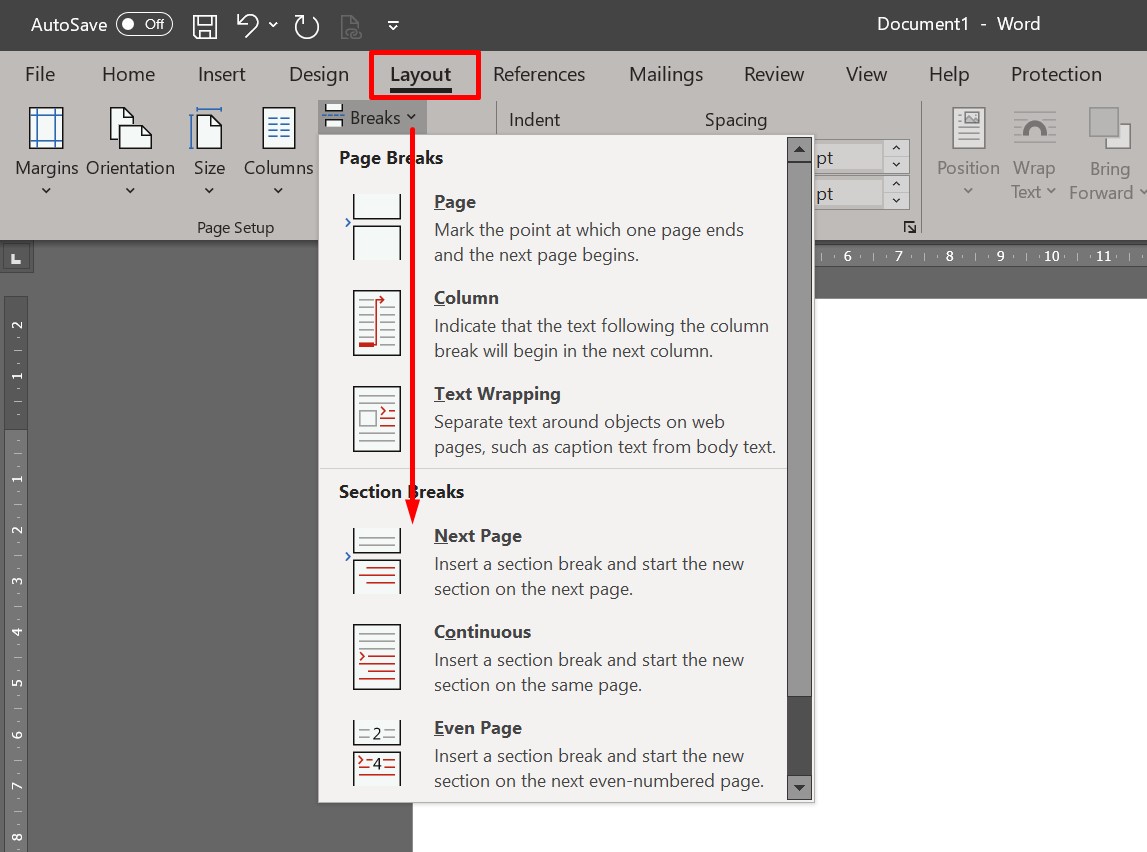Switch to the Review tab

[x=774, y=74]
